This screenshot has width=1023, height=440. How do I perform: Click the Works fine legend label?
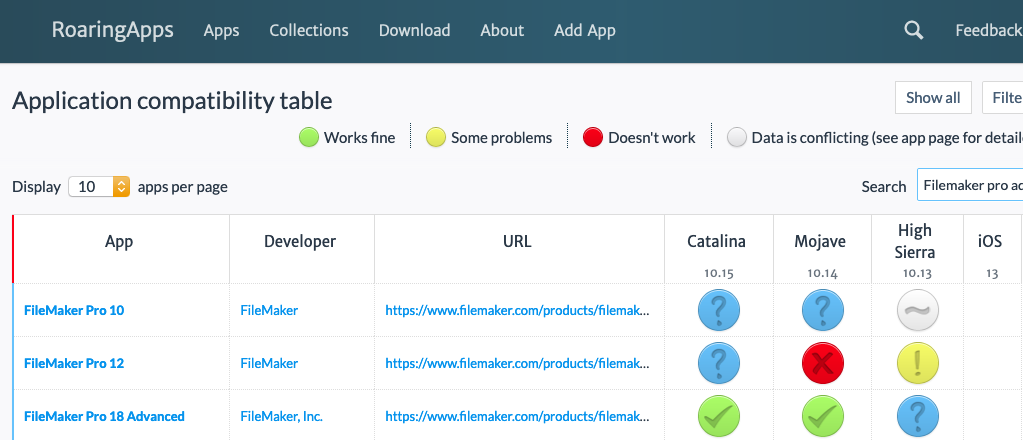(x=359, y=138)
